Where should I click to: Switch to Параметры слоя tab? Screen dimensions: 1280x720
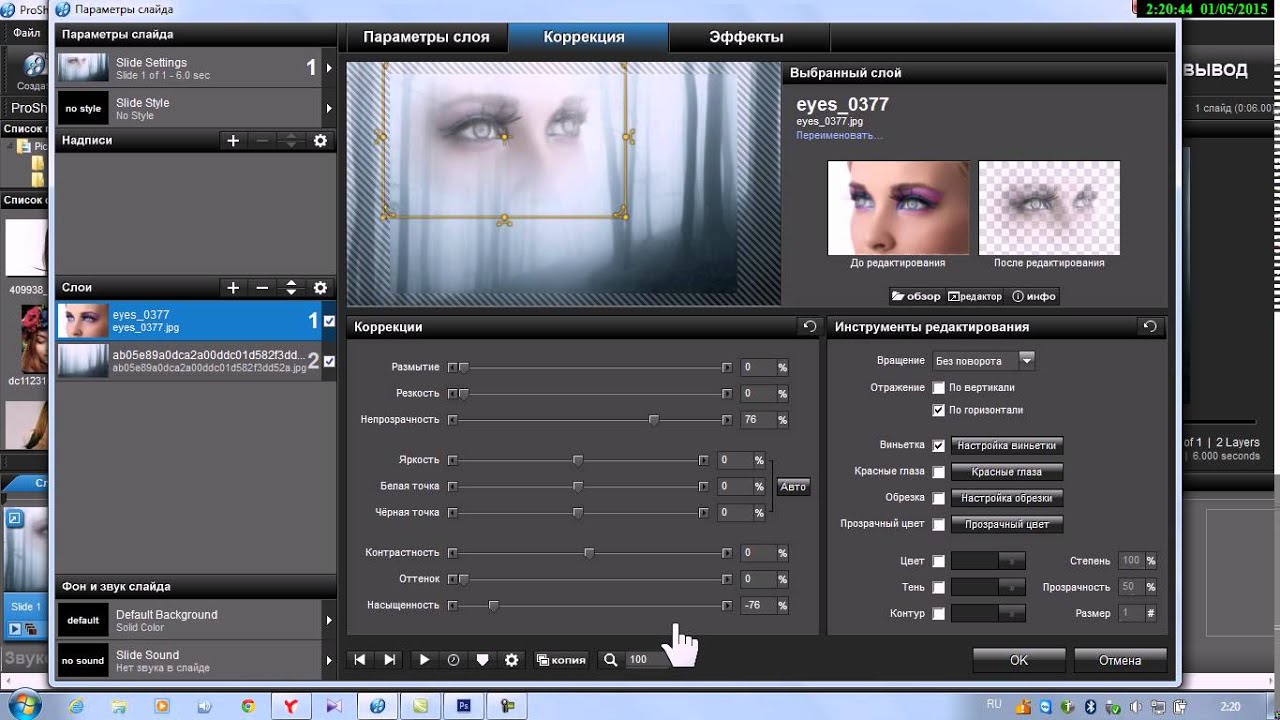coord(427,37)
